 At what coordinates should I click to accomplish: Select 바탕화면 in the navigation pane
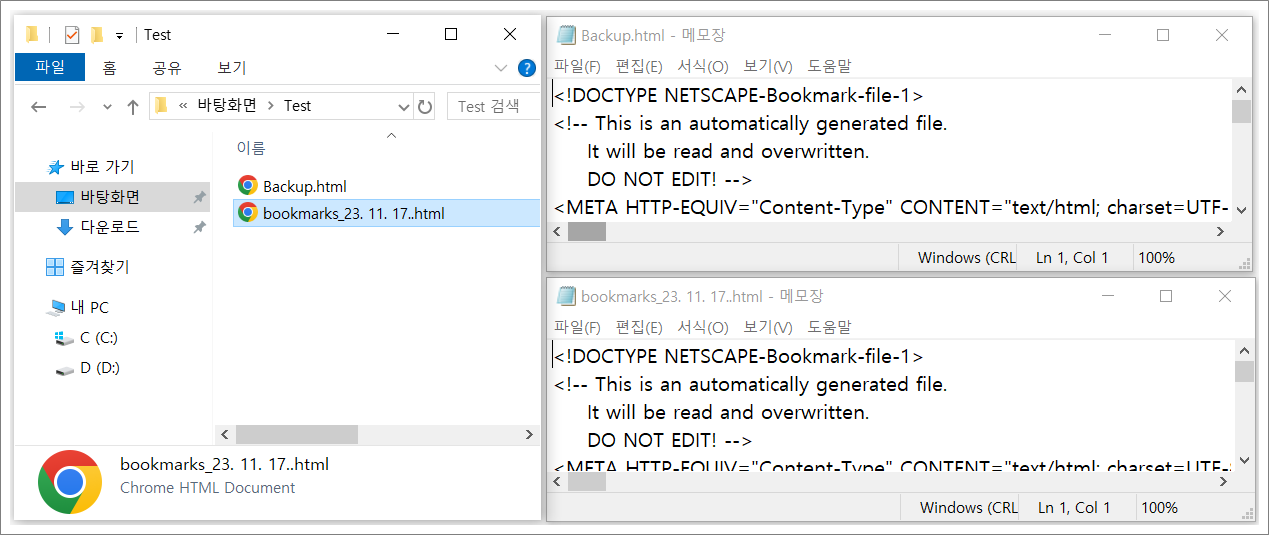(x=110, y=197)
